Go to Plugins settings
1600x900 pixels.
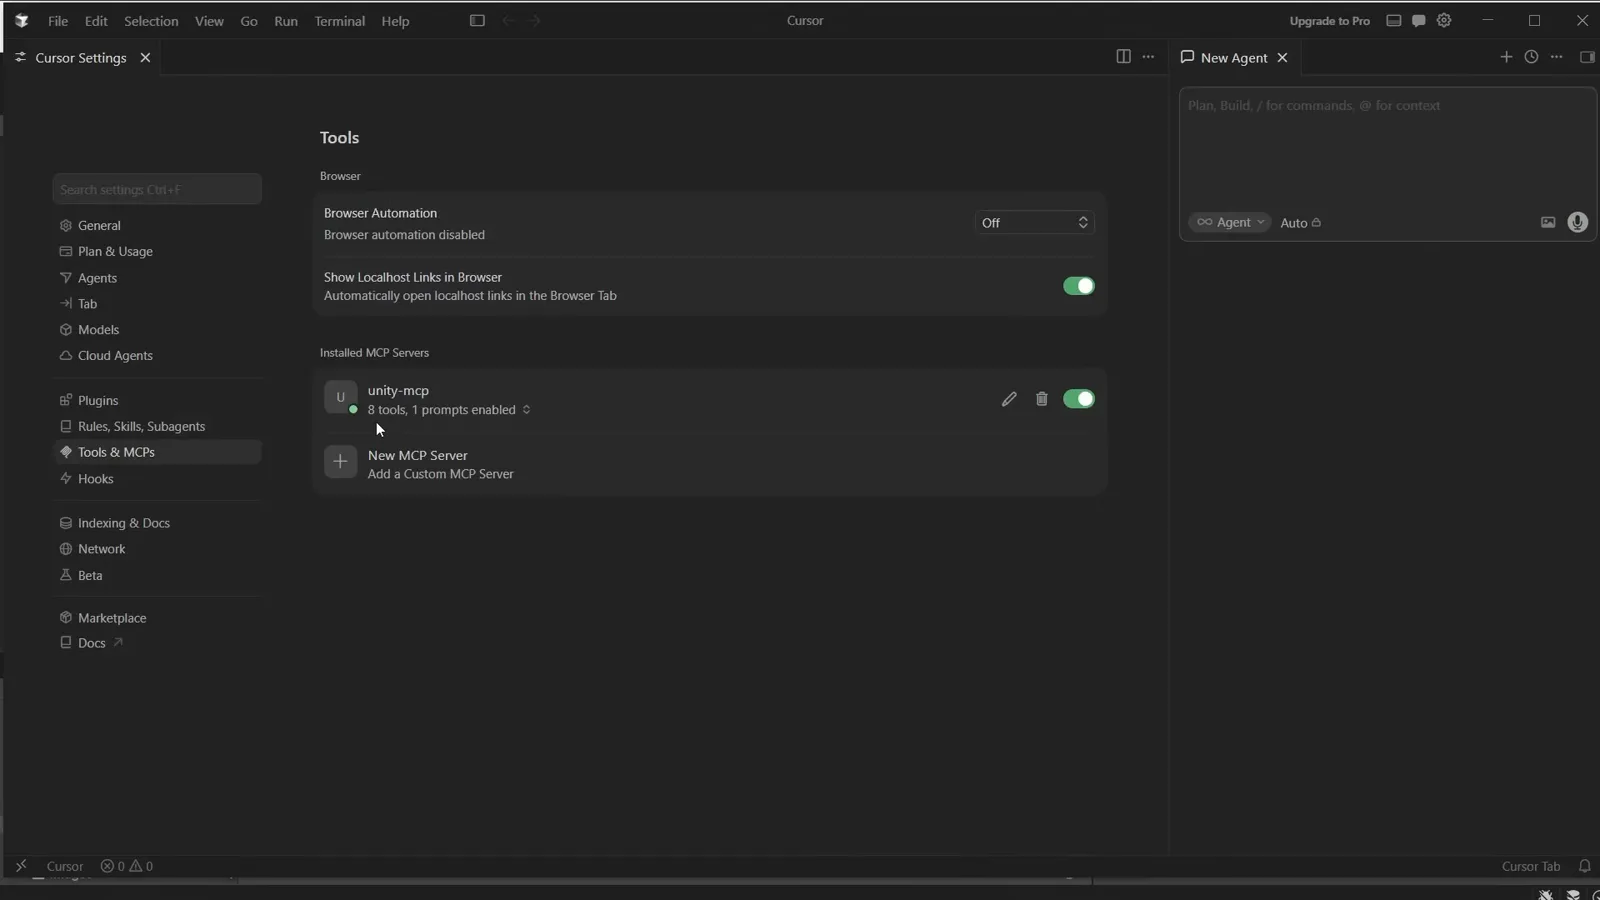pos(157,400)
